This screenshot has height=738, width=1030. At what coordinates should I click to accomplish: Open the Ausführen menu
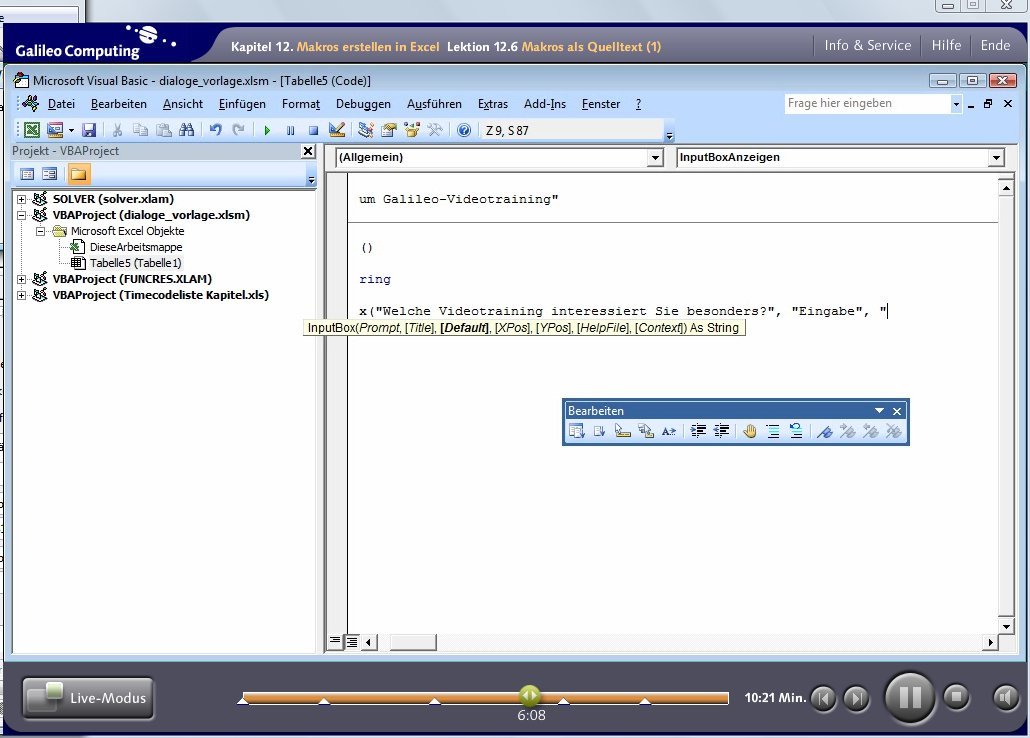[434, 104]
